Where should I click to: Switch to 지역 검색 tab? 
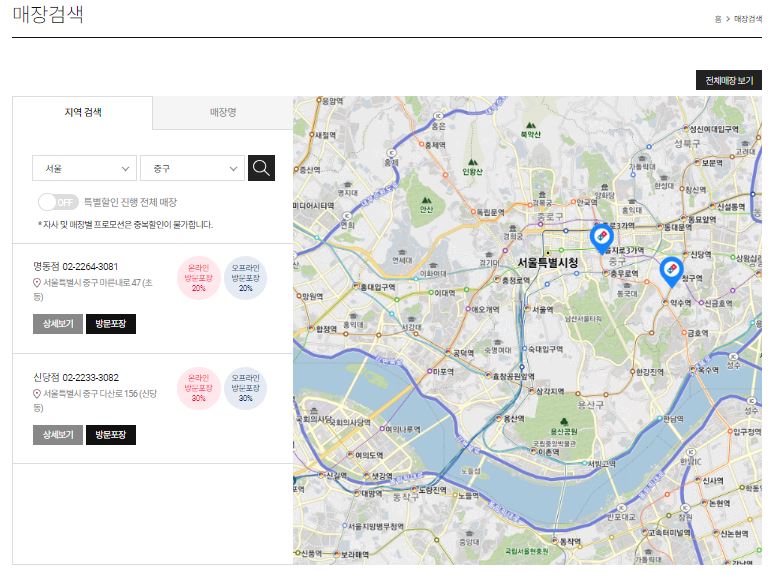[x=83, y=113]
